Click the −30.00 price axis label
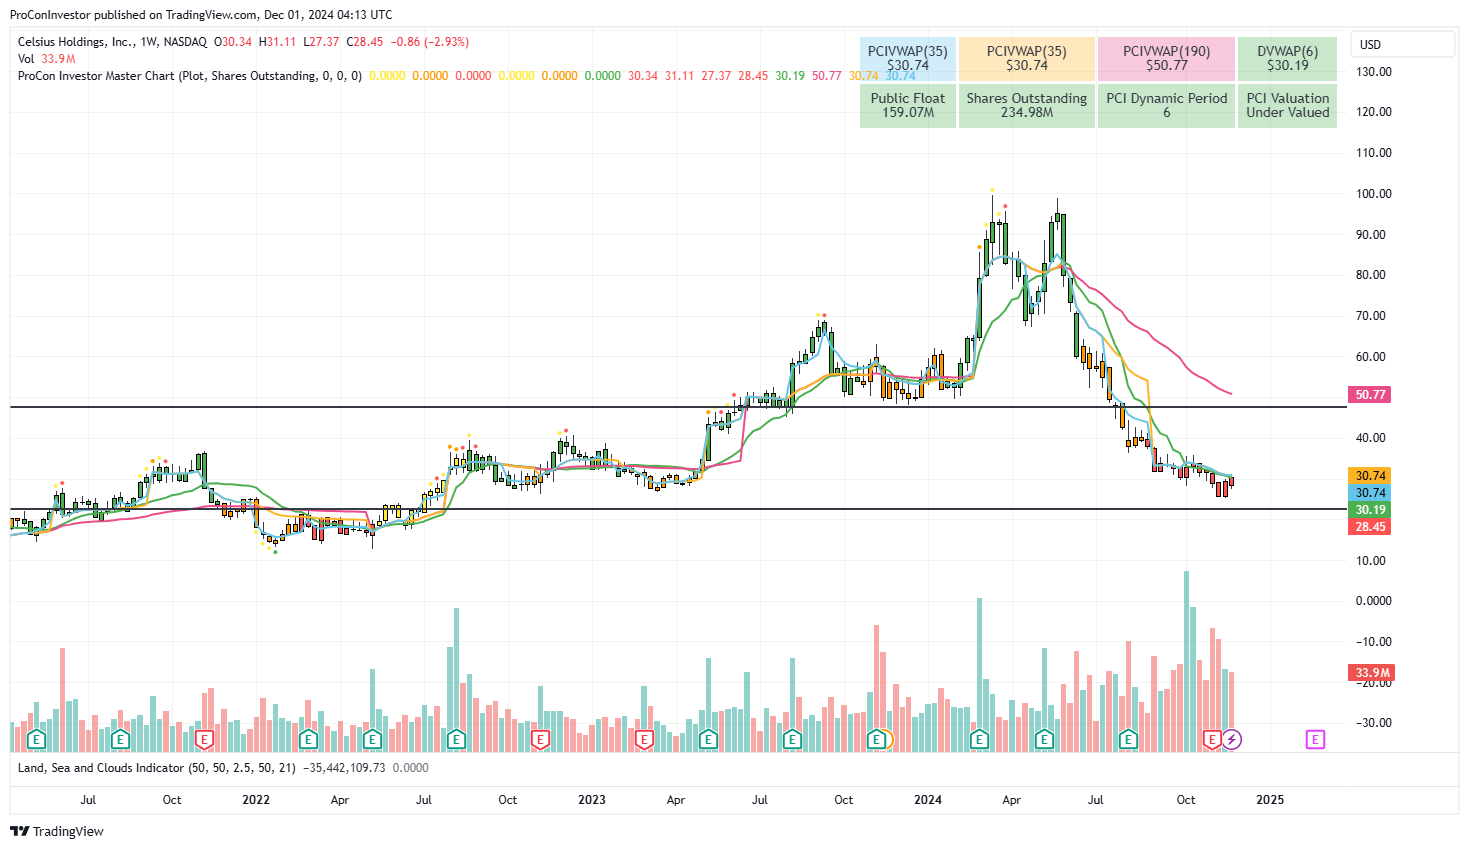This screenshot has width=1469, height=849. (x=1374, y=723)
